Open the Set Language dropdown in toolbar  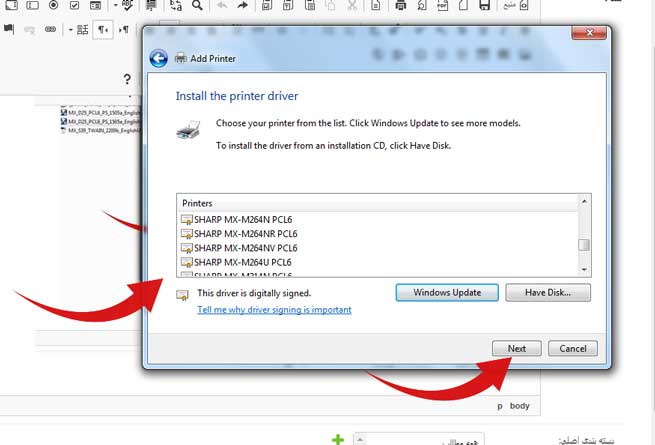click(x=79, y=30)
